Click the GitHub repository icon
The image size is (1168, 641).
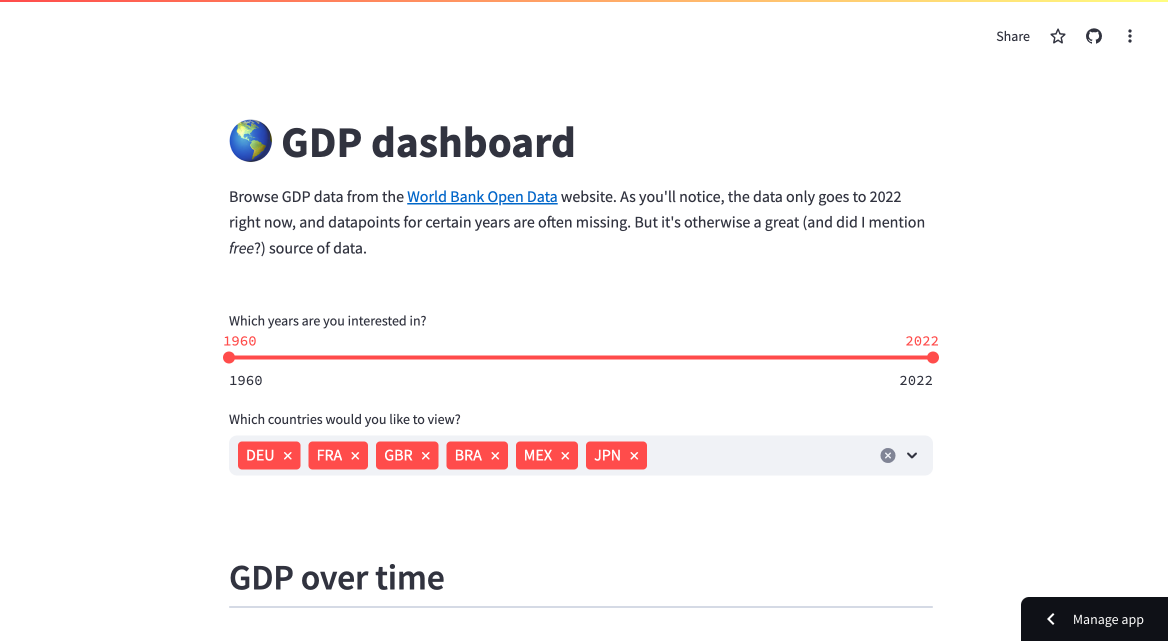point(1093,36)
